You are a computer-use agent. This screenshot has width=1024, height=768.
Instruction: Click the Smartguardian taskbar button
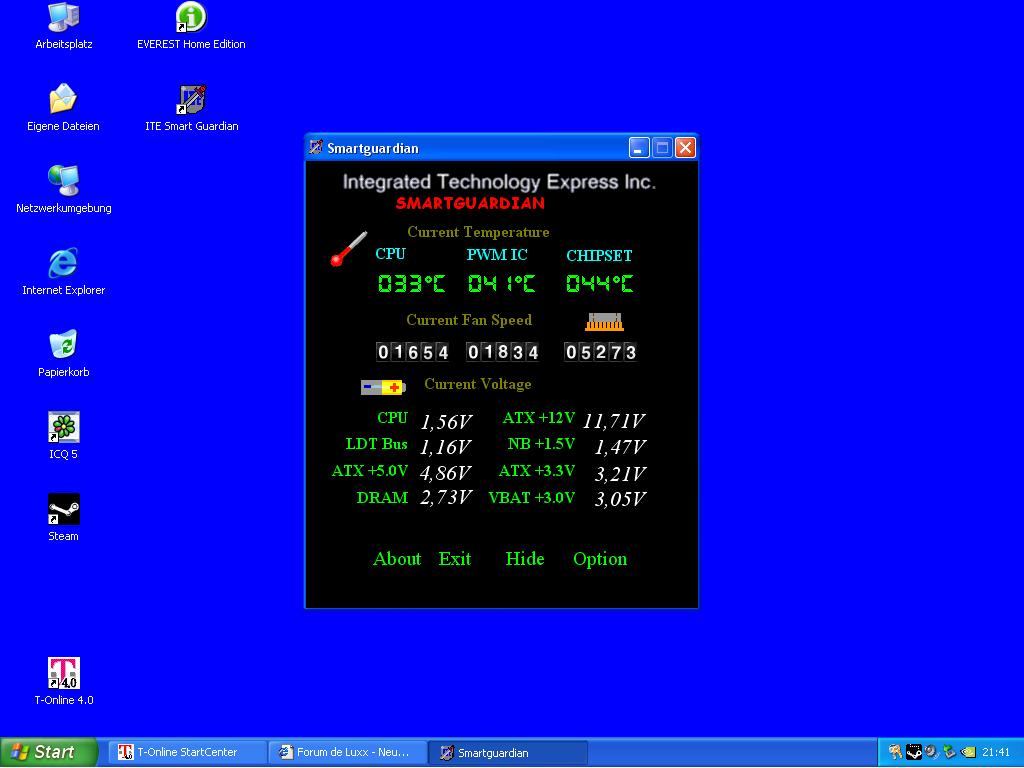(x=508, y=752)
